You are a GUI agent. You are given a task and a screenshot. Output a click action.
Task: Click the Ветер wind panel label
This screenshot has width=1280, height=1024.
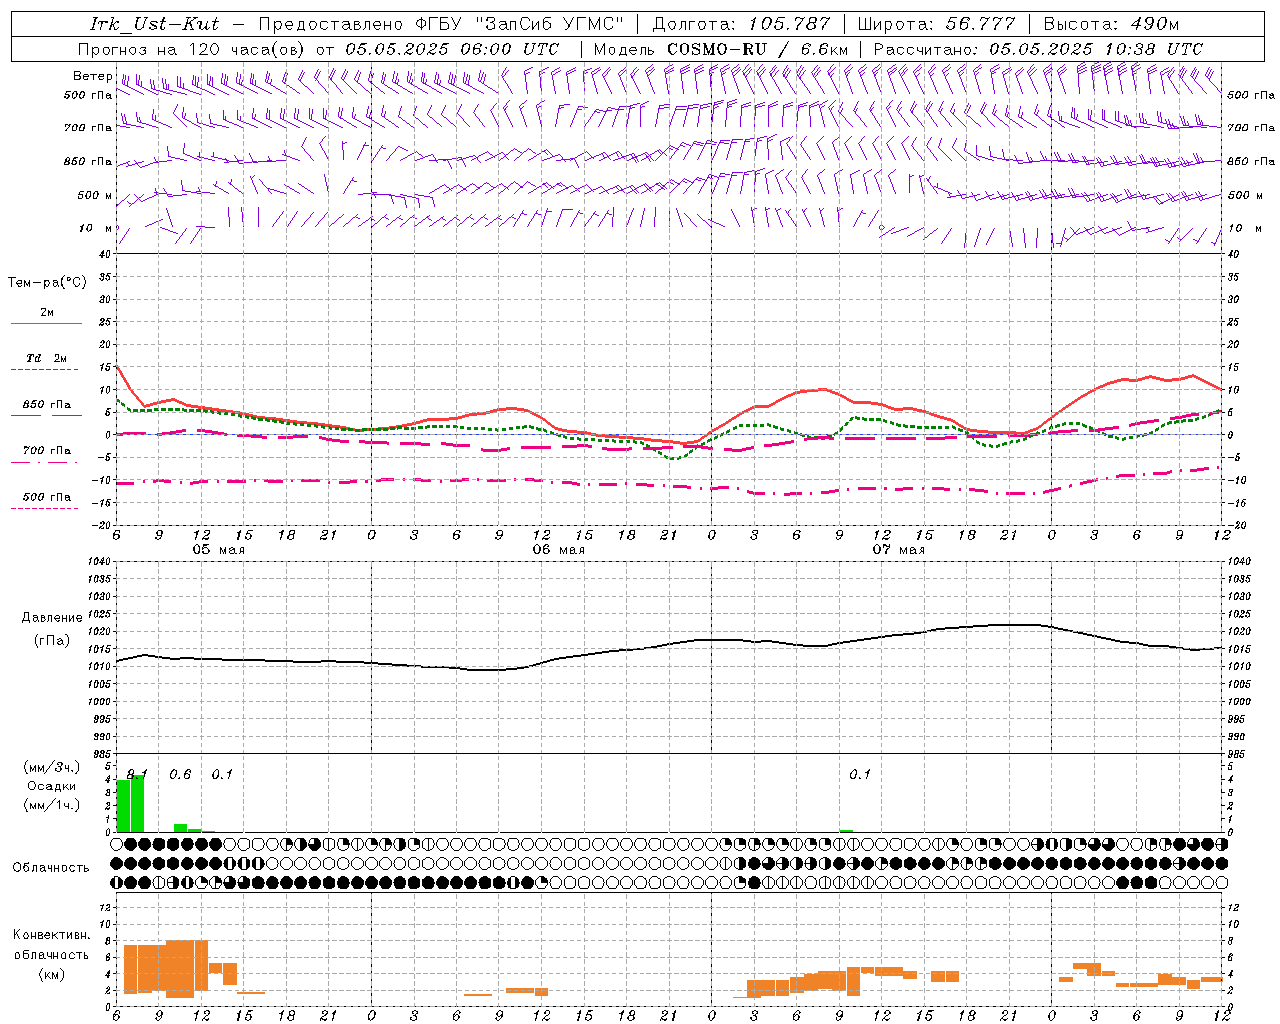[92, 76]
